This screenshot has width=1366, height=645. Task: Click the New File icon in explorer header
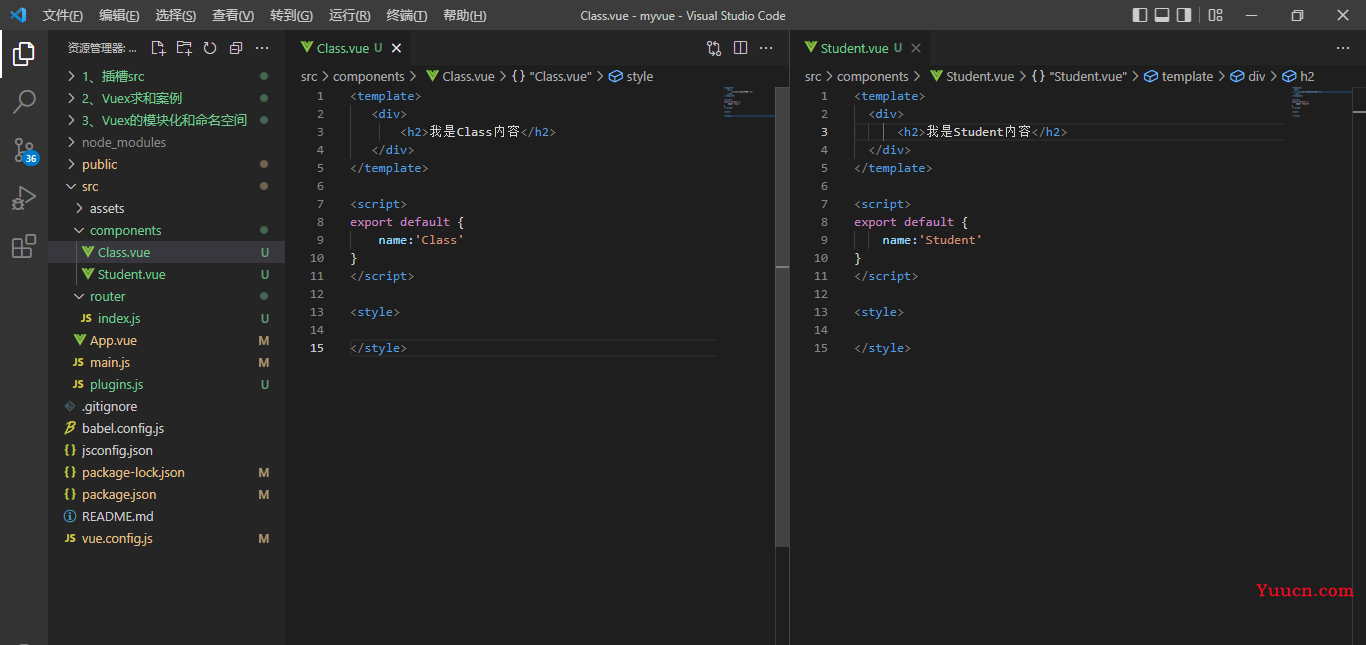158,48
